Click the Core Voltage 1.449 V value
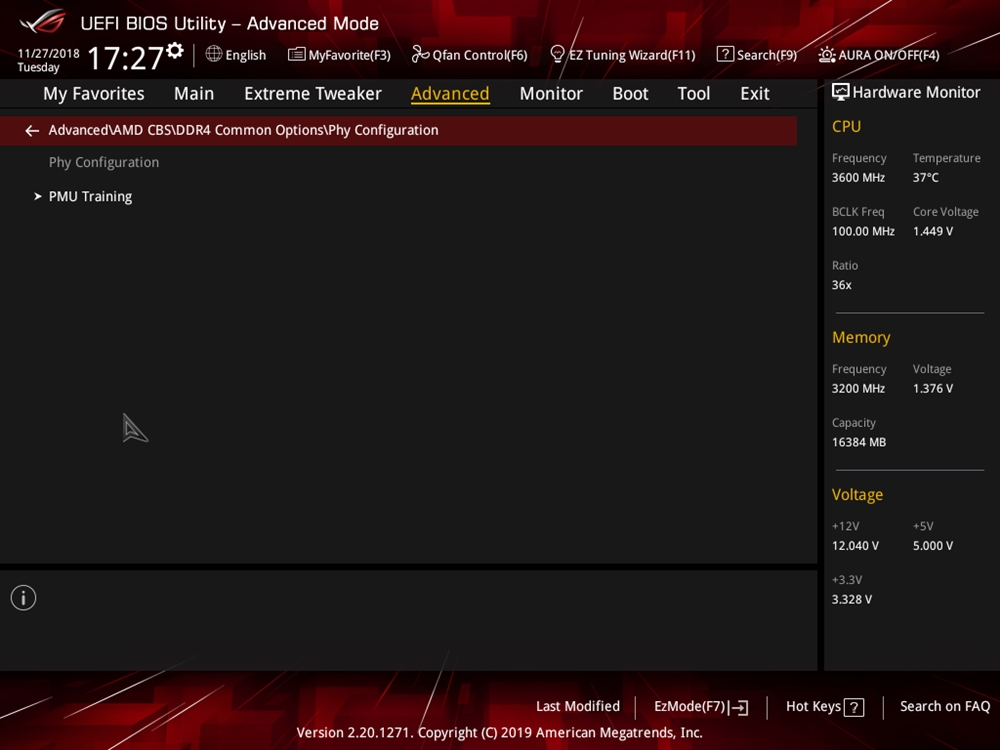This screenshot has height=750, width=1000. coord(932,232)
